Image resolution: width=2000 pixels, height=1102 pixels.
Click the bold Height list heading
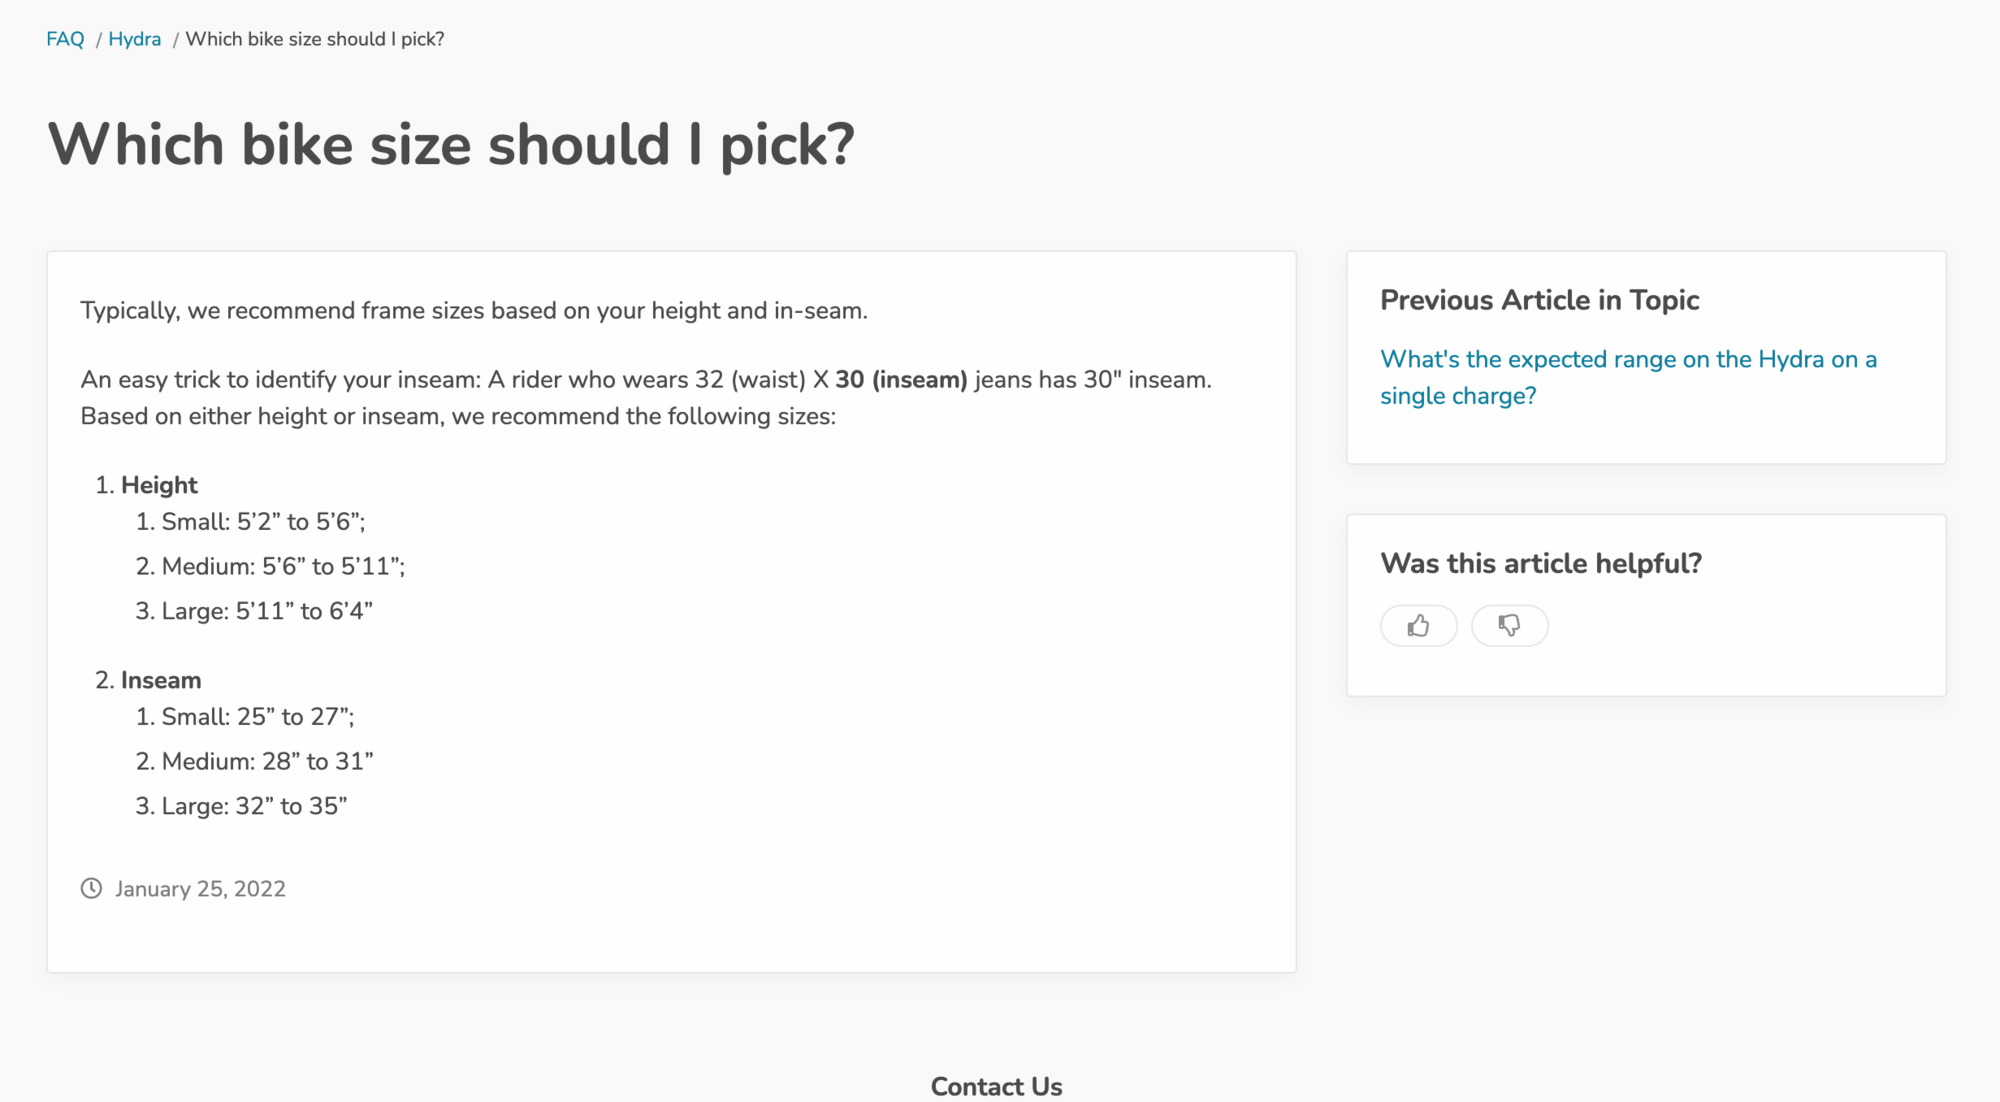pos(159,485)
